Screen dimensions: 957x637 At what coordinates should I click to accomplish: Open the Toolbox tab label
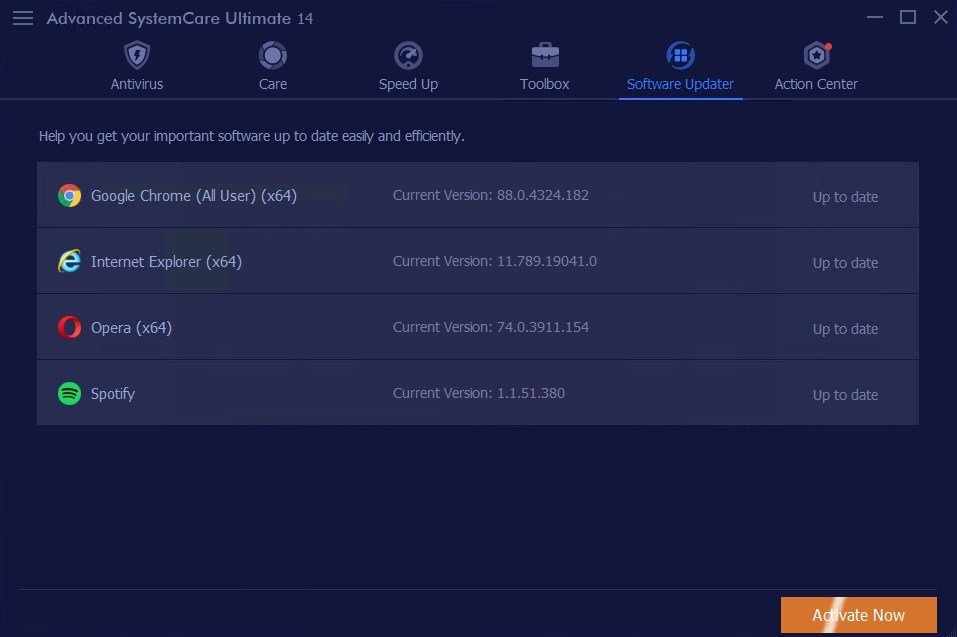click(544, 84)
